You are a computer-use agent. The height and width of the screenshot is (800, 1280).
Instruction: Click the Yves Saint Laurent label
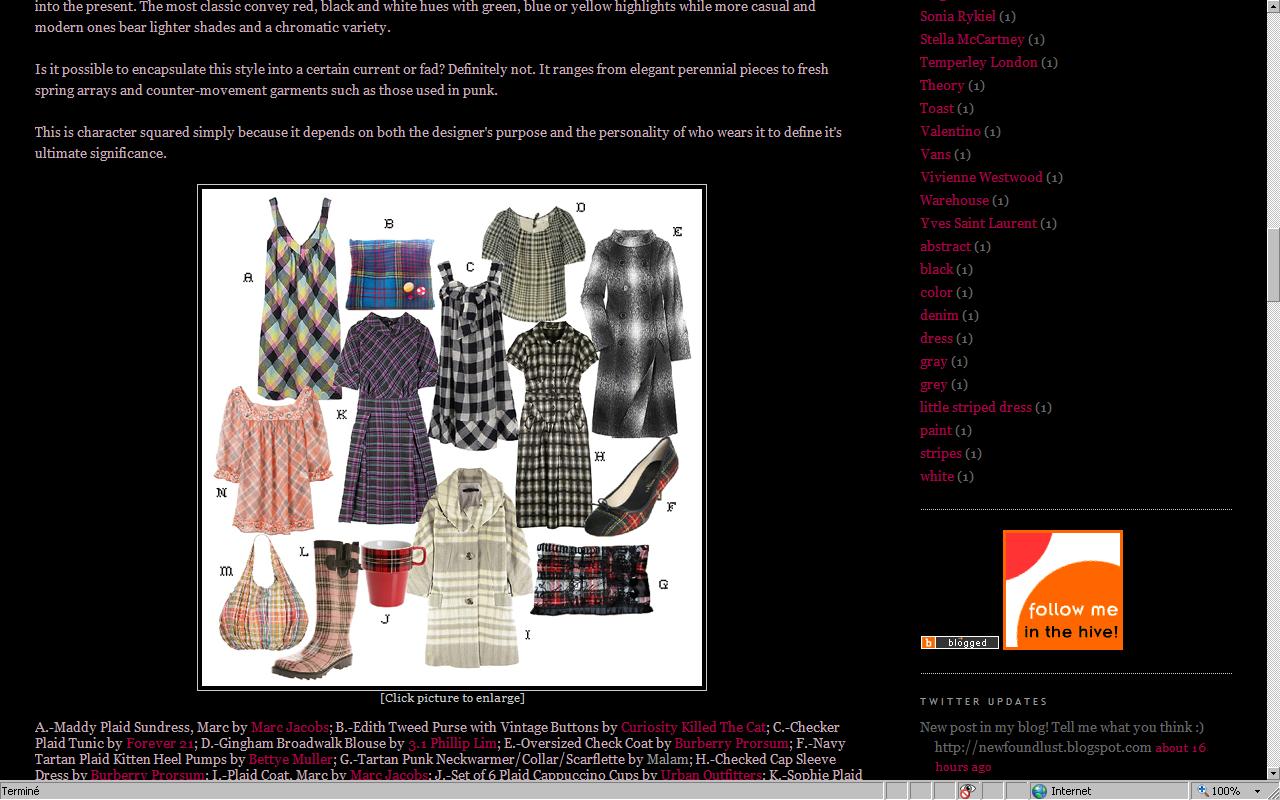click(978, 223)
